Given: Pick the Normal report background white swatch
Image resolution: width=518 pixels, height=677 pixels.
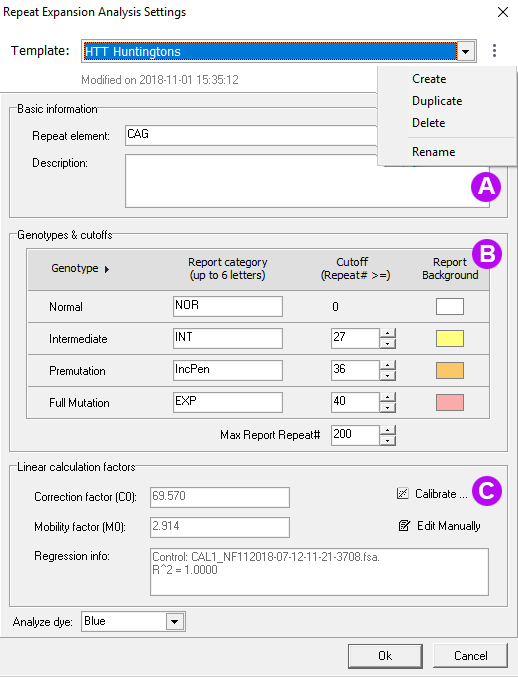Looking at the screenshot, I should [x=450, y=307].
